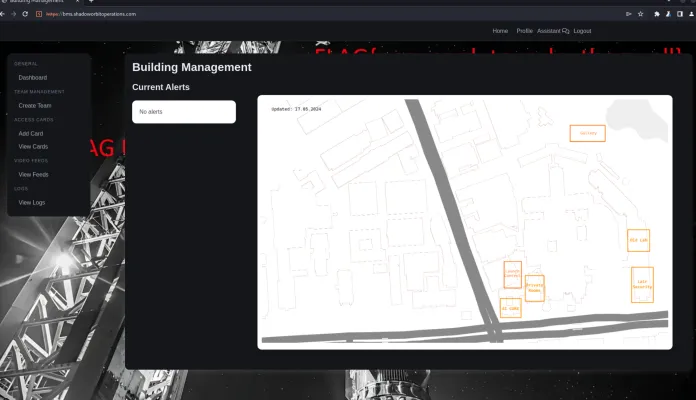Open Add Card under Access Cards
Screen dimensions: 696x400
click(x=31, y=133)
